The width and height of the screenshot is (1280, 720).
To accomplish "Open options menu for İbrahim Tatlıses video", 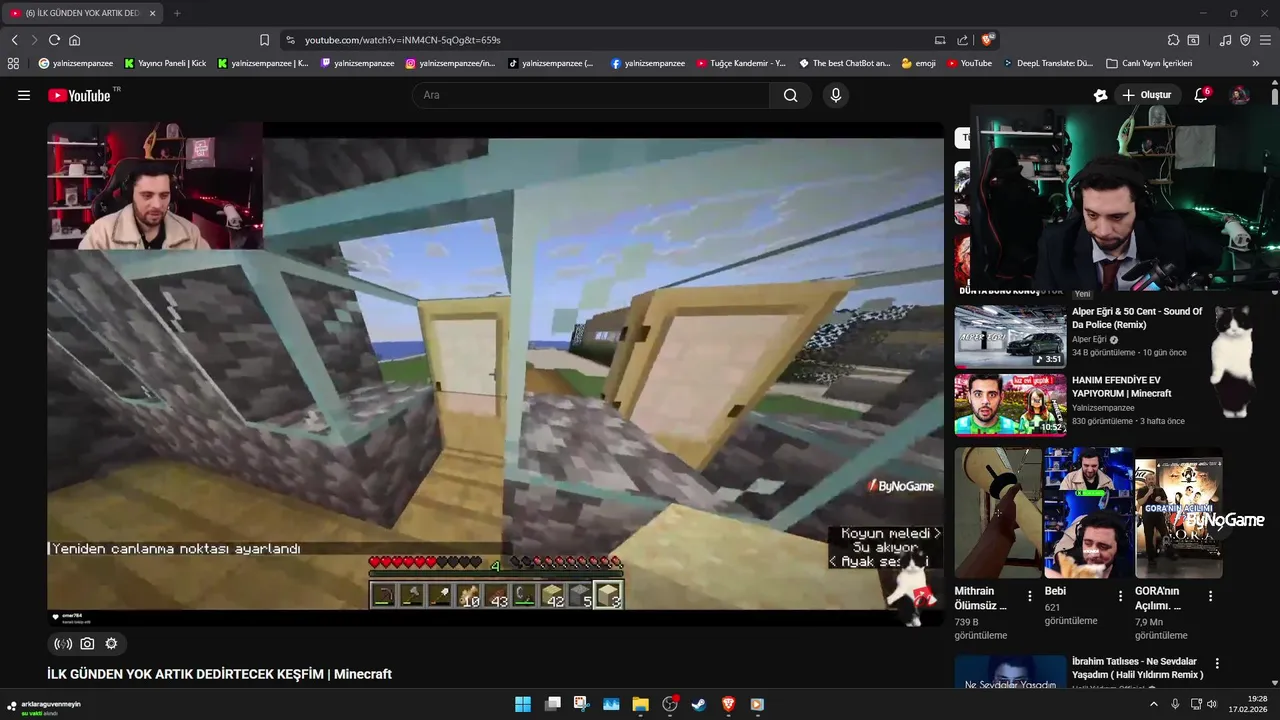I will [x=1217, y=664].
